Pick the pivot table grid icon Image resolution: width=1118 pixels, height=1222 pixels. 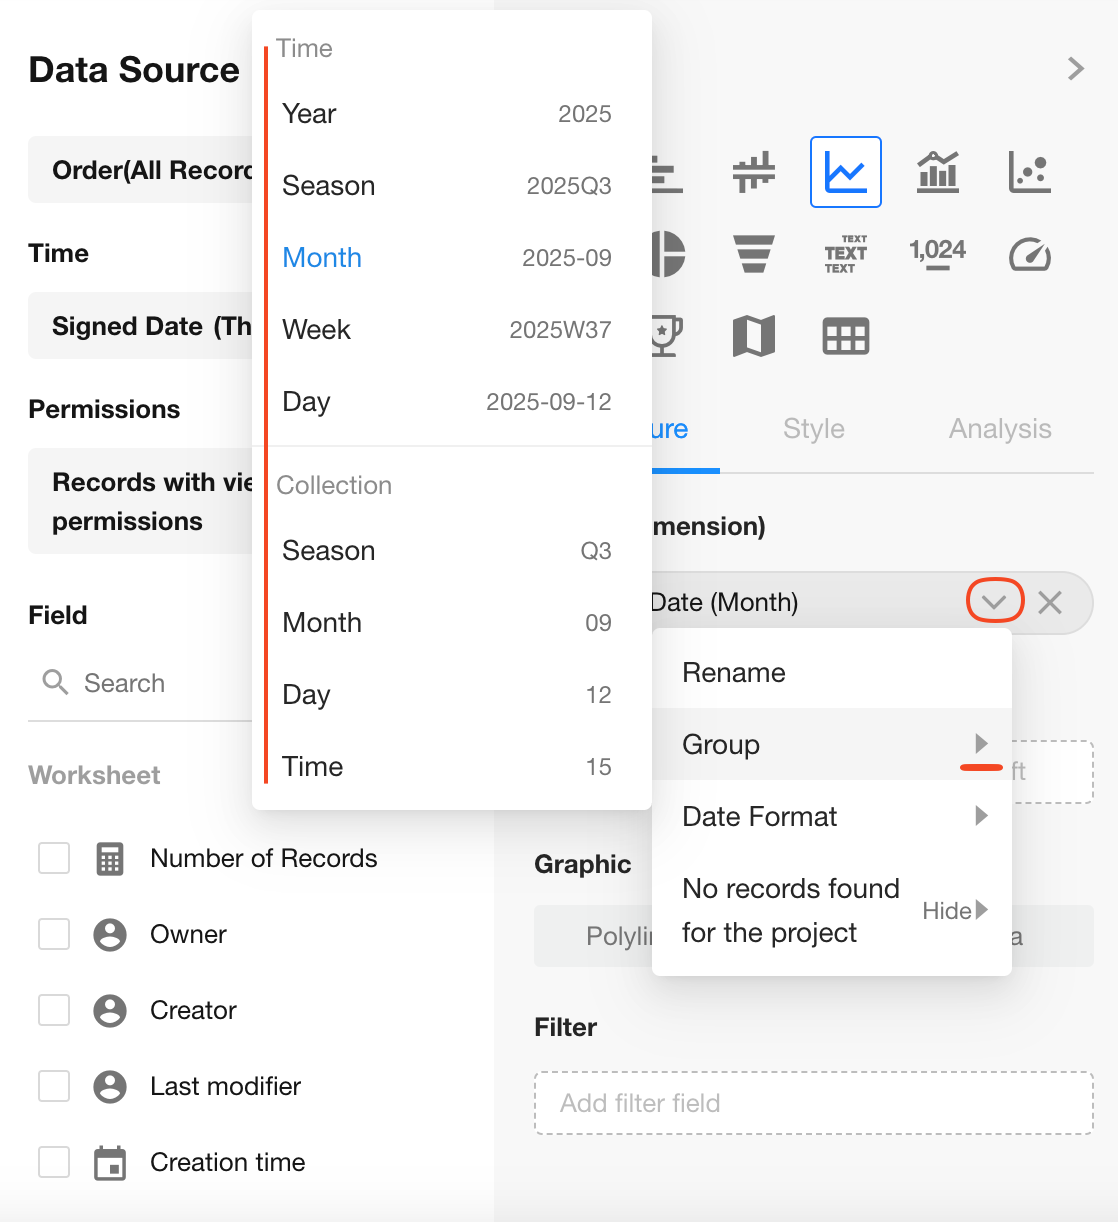(x=845, y=336)
